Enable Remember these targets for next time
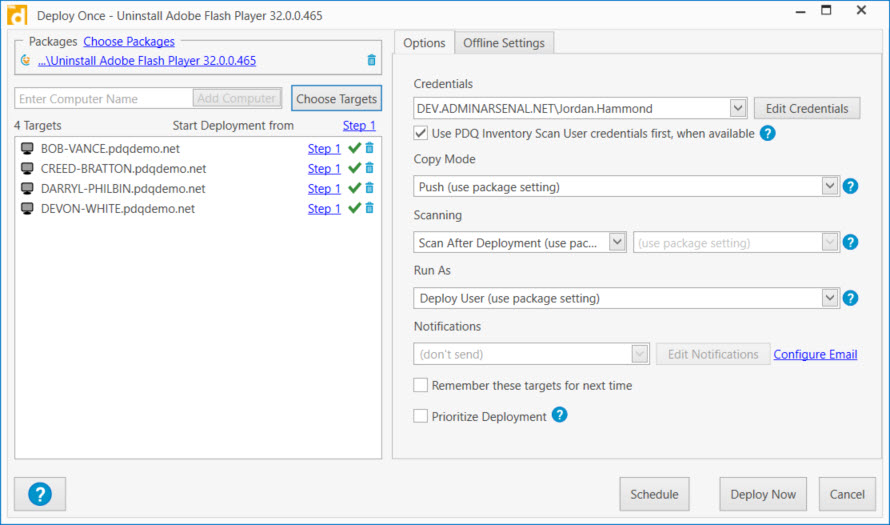The image size is (890, 525). pyautogui.click(x=421, y=385)
